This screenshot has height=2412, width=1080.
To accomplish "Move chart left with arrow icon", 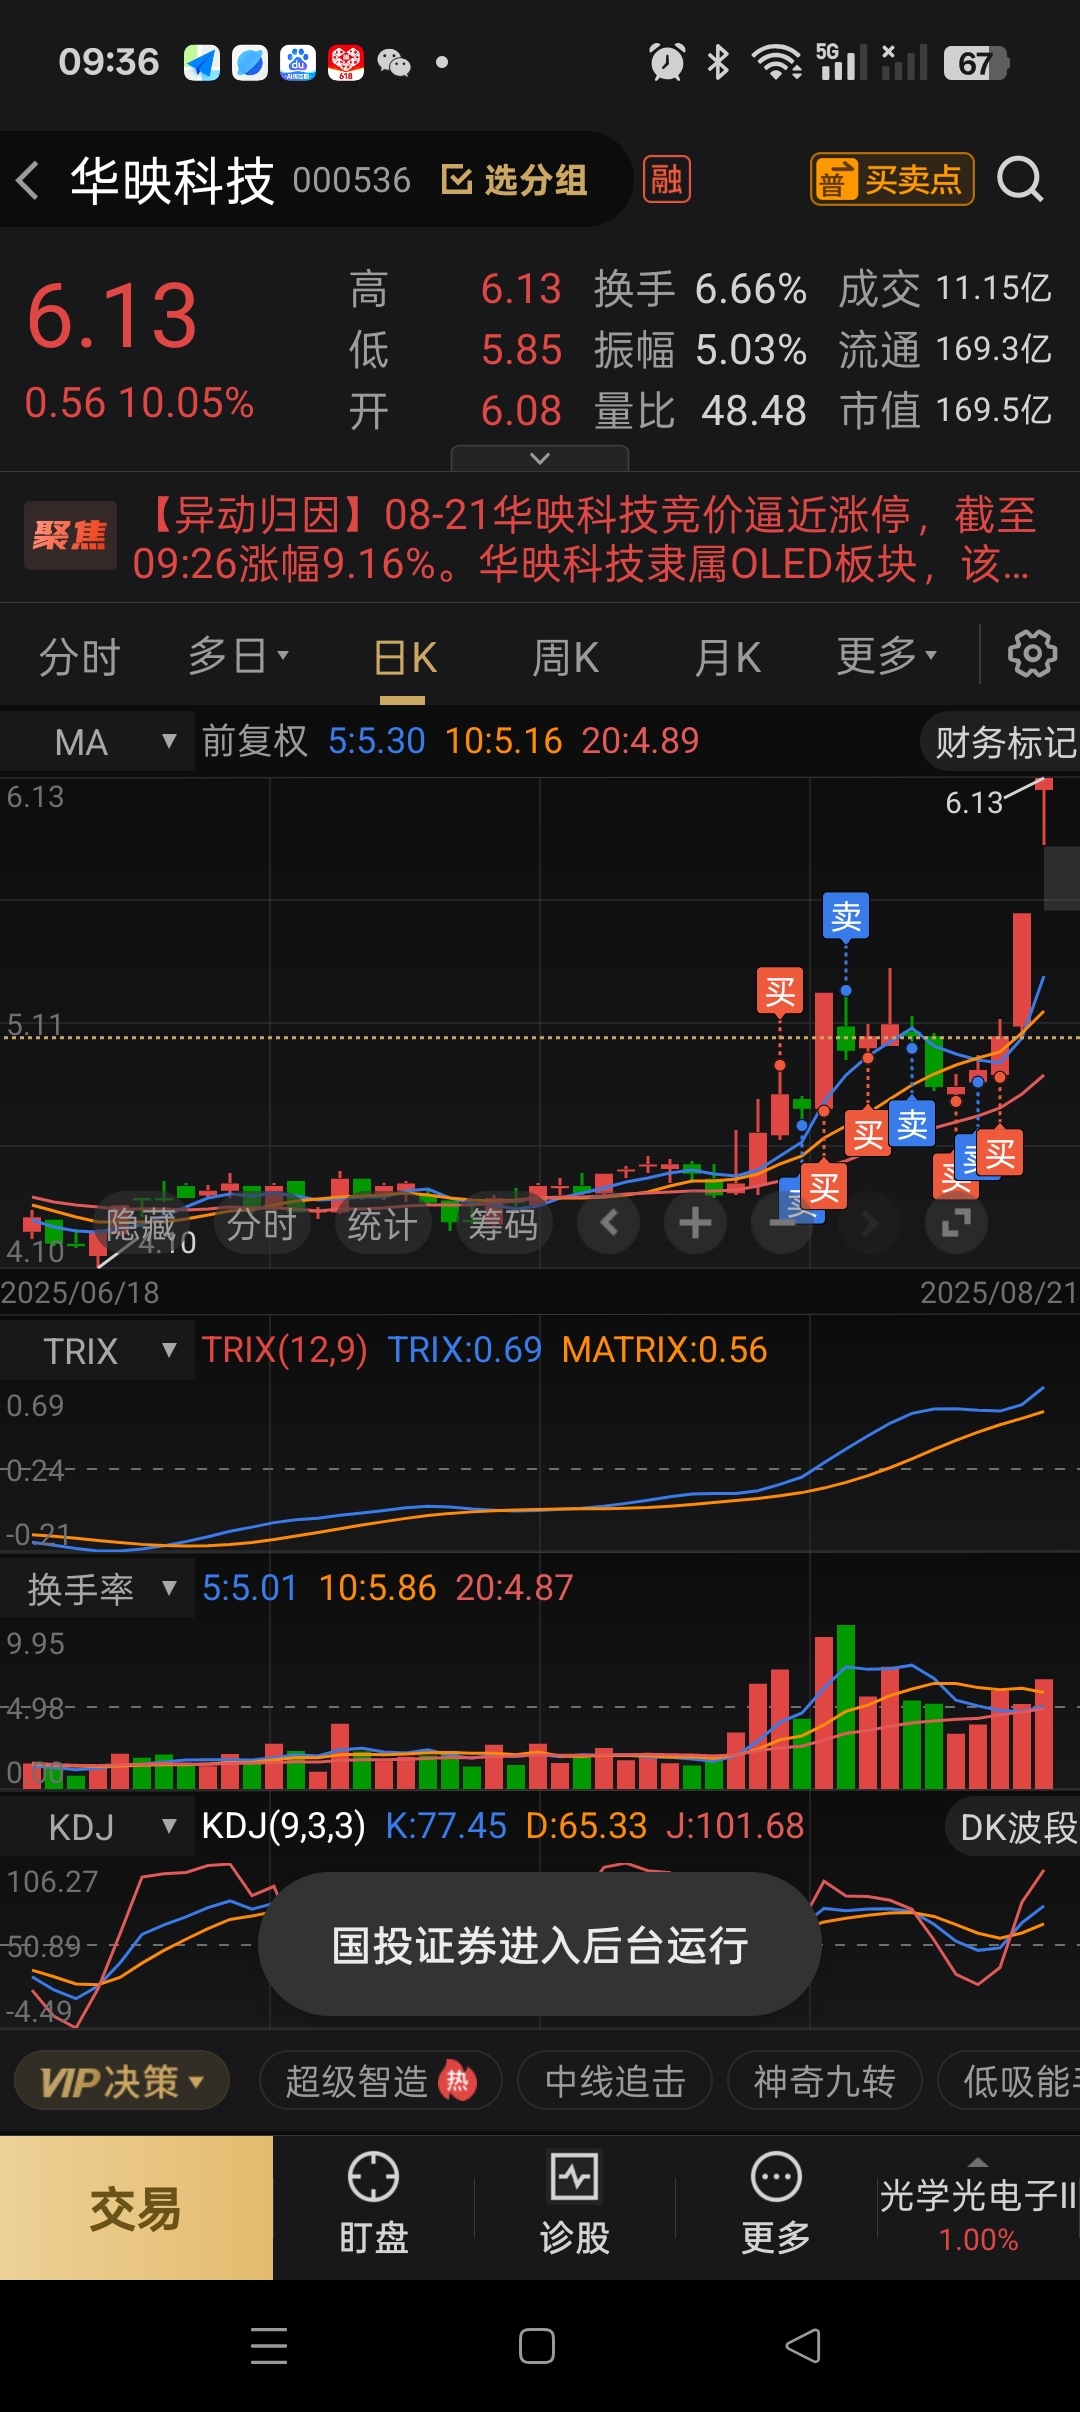I will [x=609, y=1222].
